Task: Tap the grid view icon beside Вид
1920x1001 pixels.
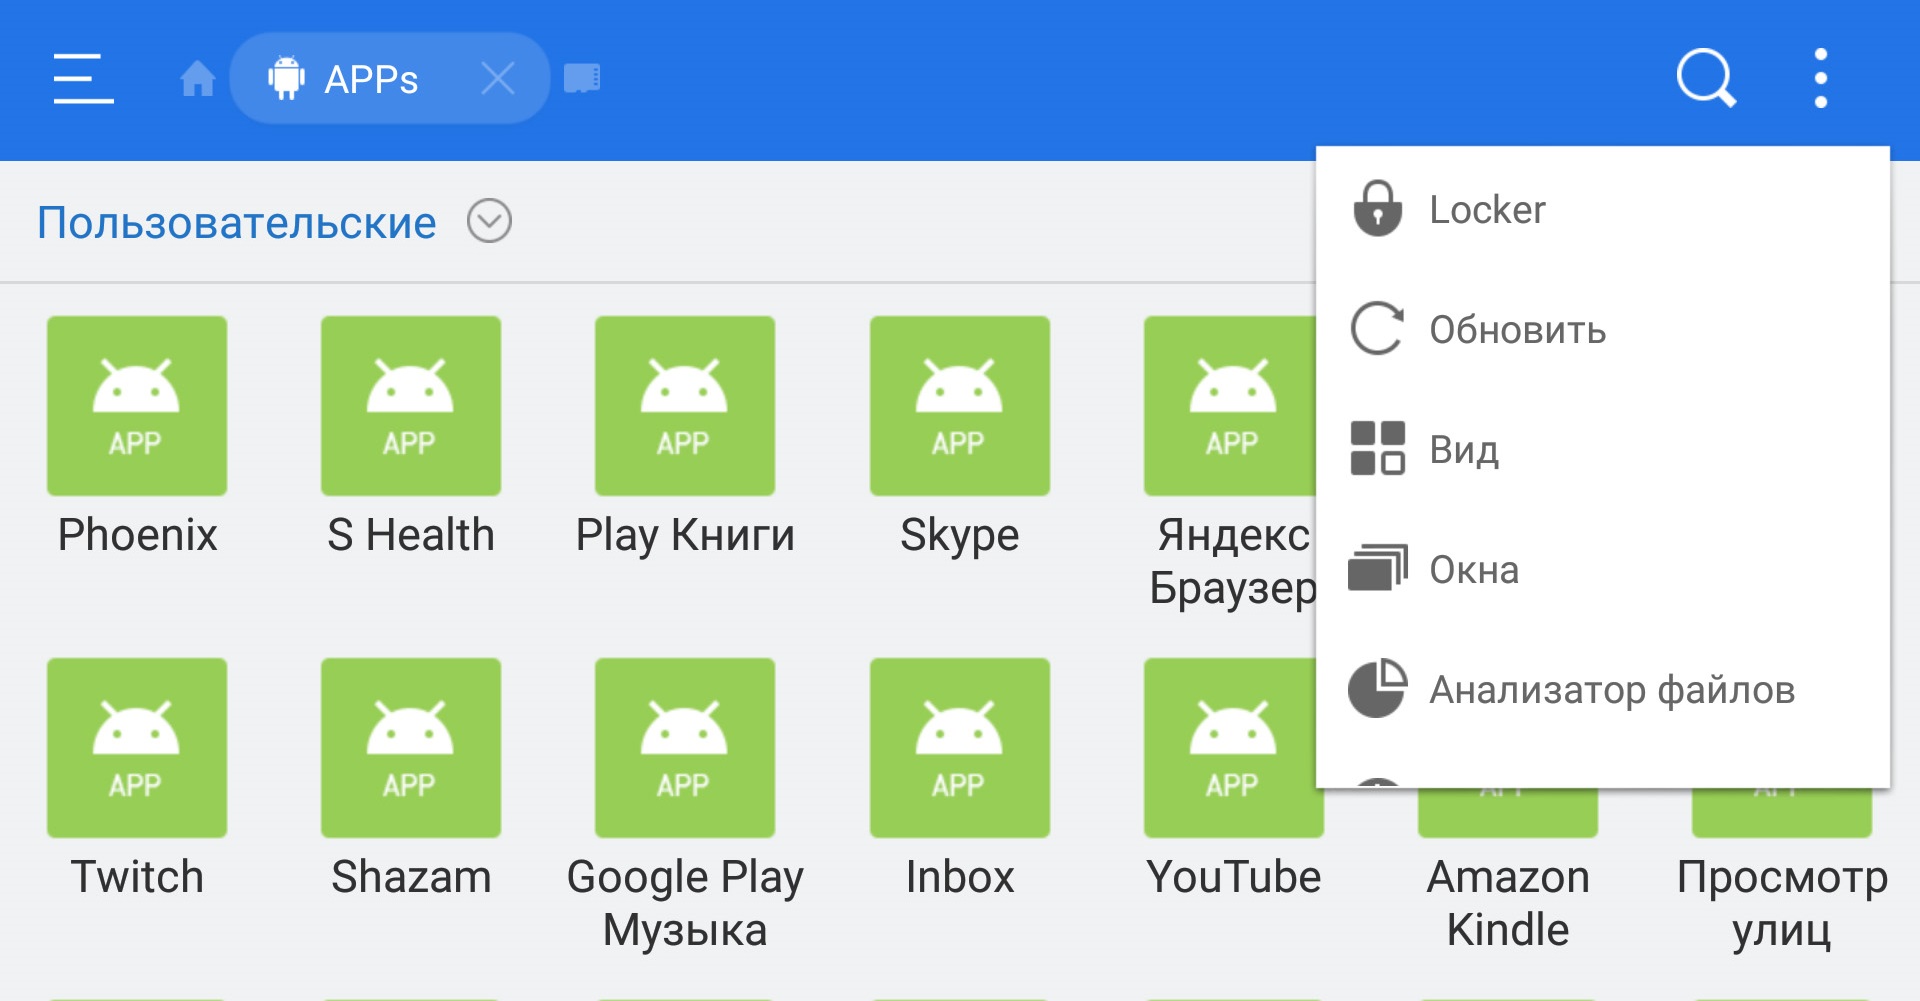Action: tap(1377, 448)
